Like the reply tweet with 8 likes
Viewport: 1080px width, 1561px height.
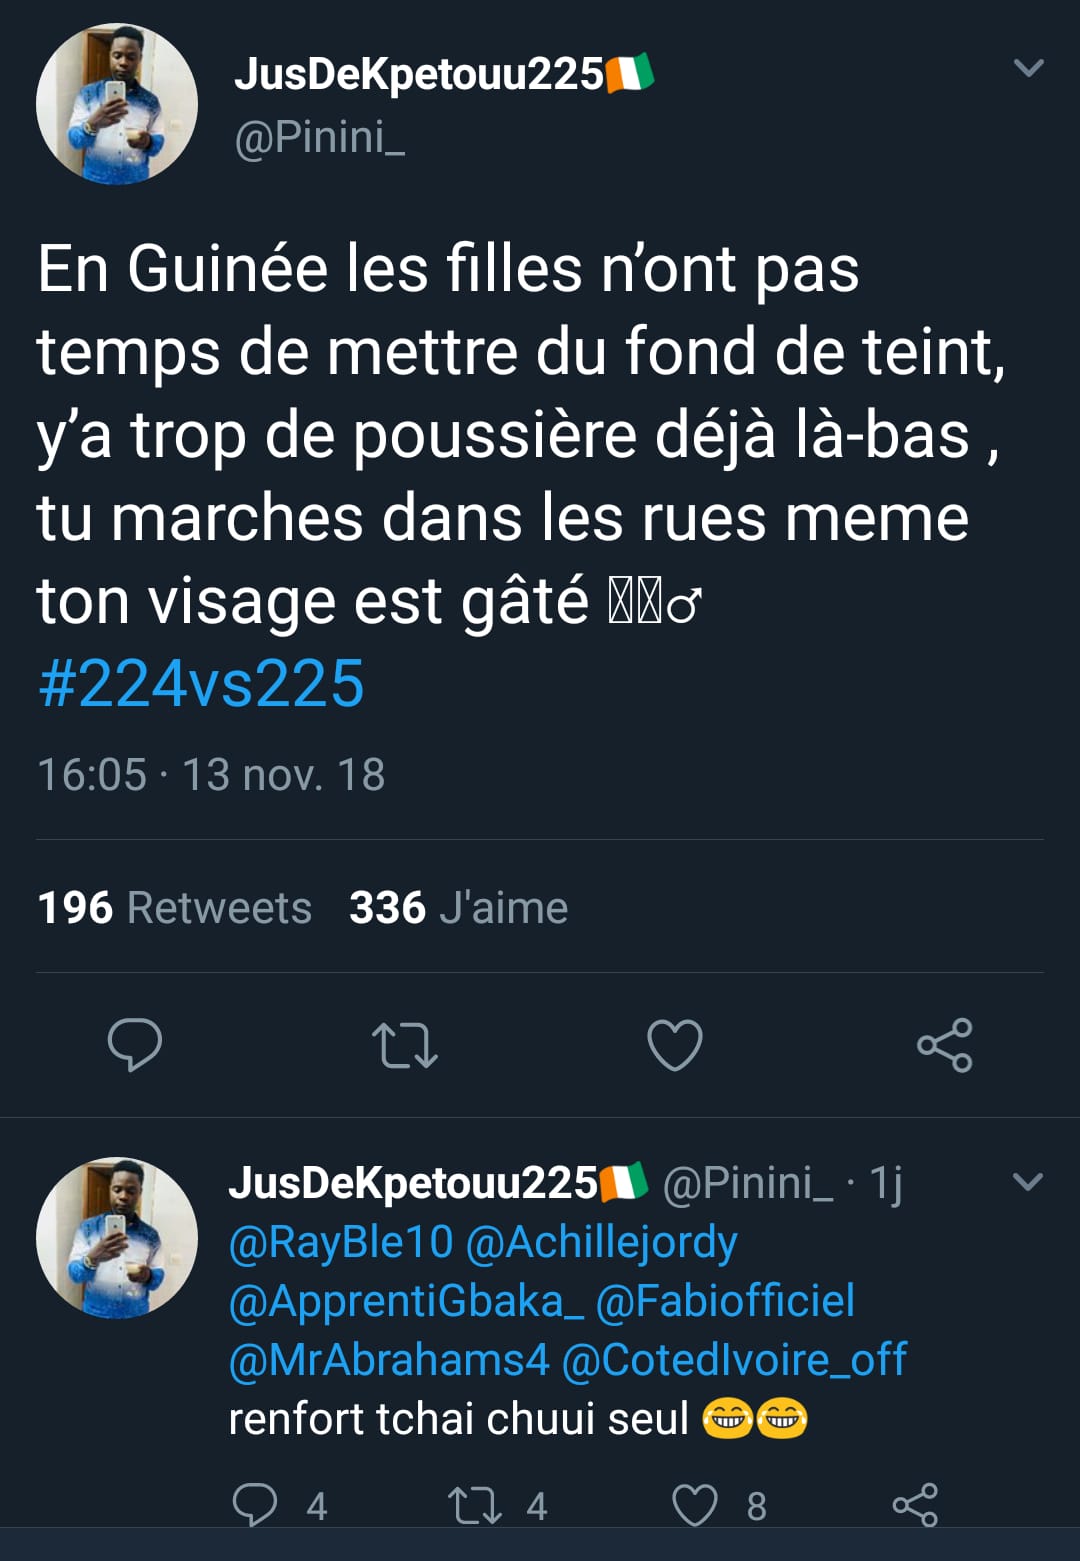(695, 1505)
